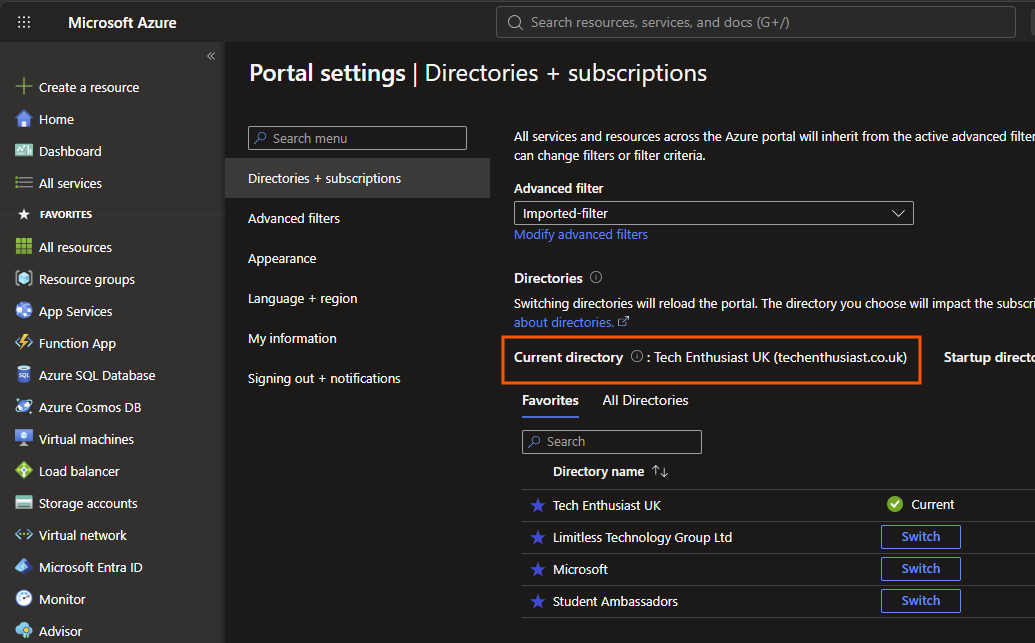The height and width of the screenshot is (643, 1035).
Task: Sort directories by Directory name column
Action: (x=610, y=471)
